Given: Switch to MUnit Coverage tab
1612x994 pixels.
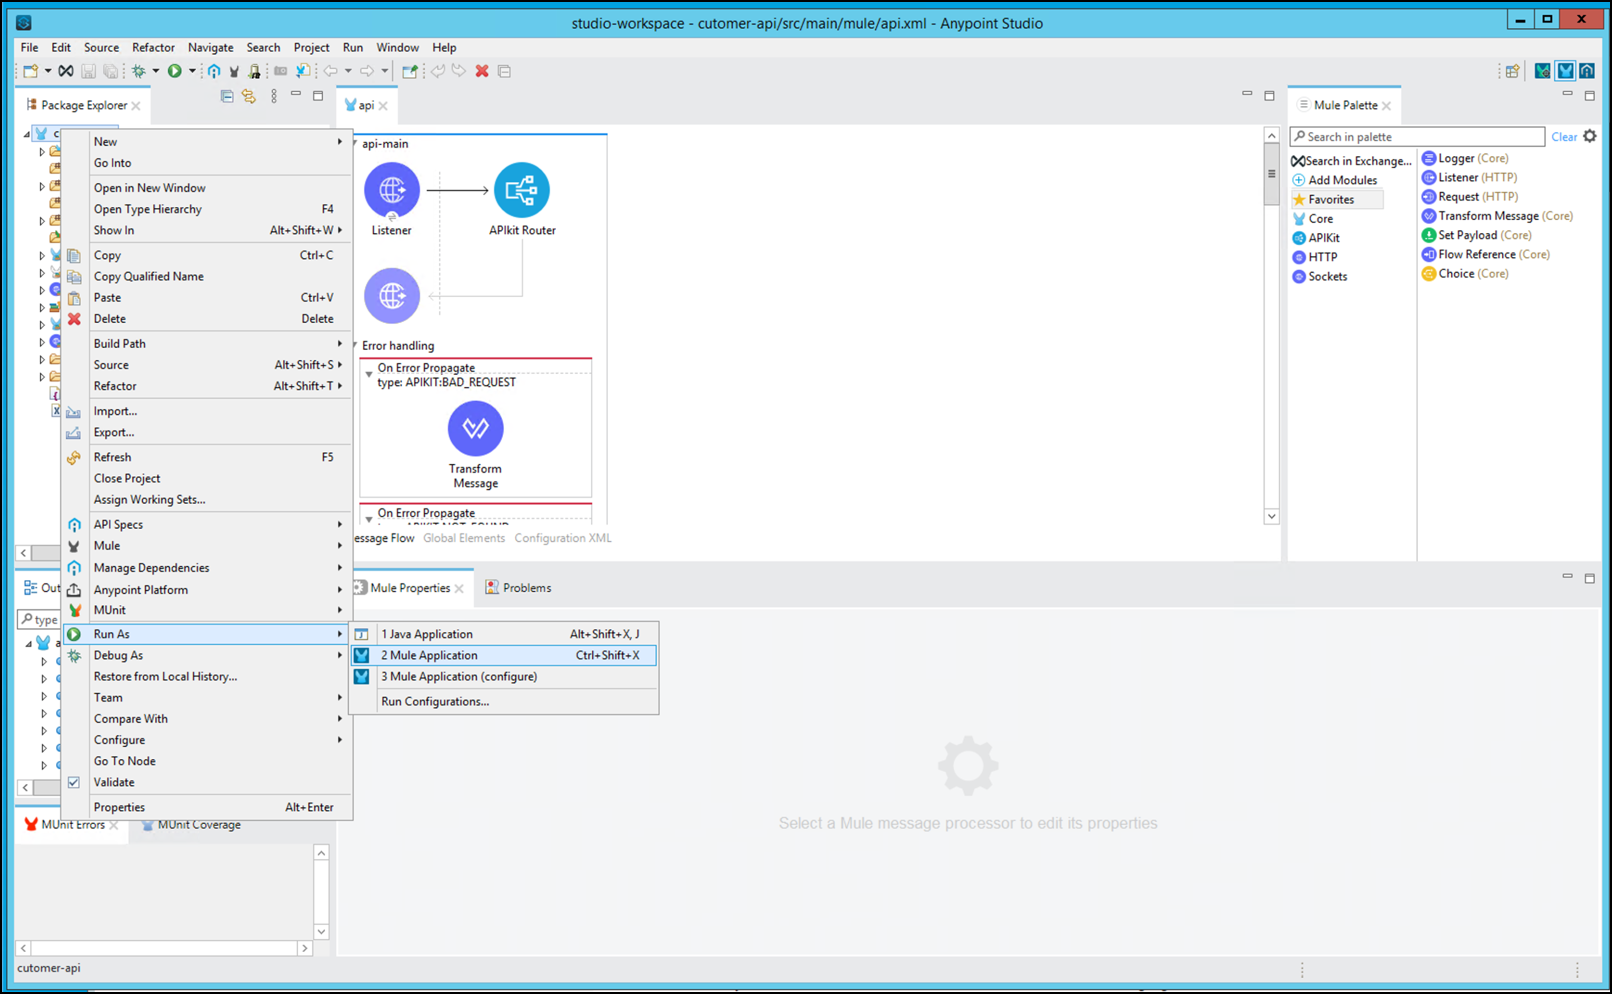Looking at the screenshot, I should coord(191,825).
